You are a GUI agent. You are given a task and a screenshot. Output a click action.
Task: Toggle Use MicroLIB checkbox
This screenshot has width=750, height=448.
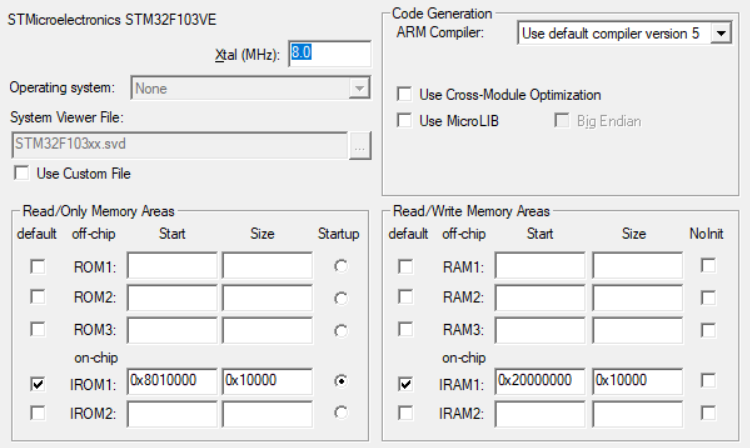pyautogui.click(x=404, y=120)
